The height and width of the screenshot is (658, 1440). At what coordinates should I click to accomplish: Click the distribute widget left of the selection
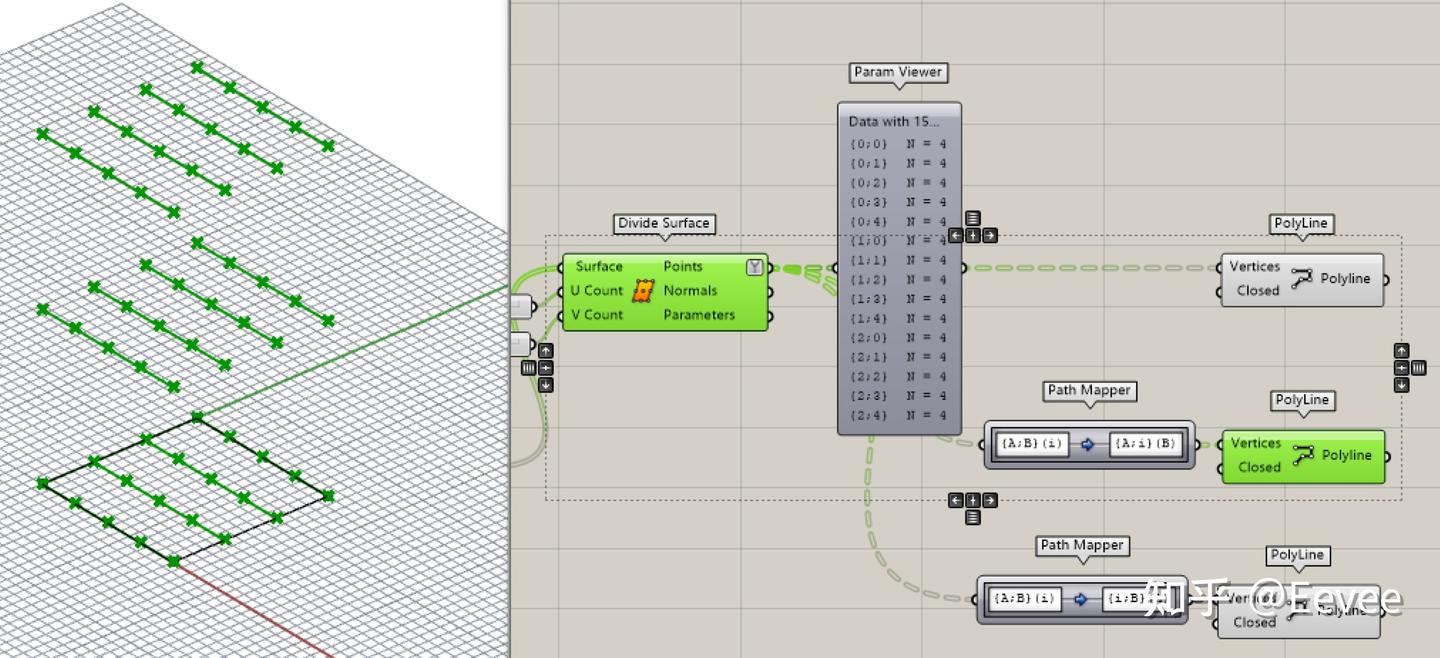coord(528,368)
